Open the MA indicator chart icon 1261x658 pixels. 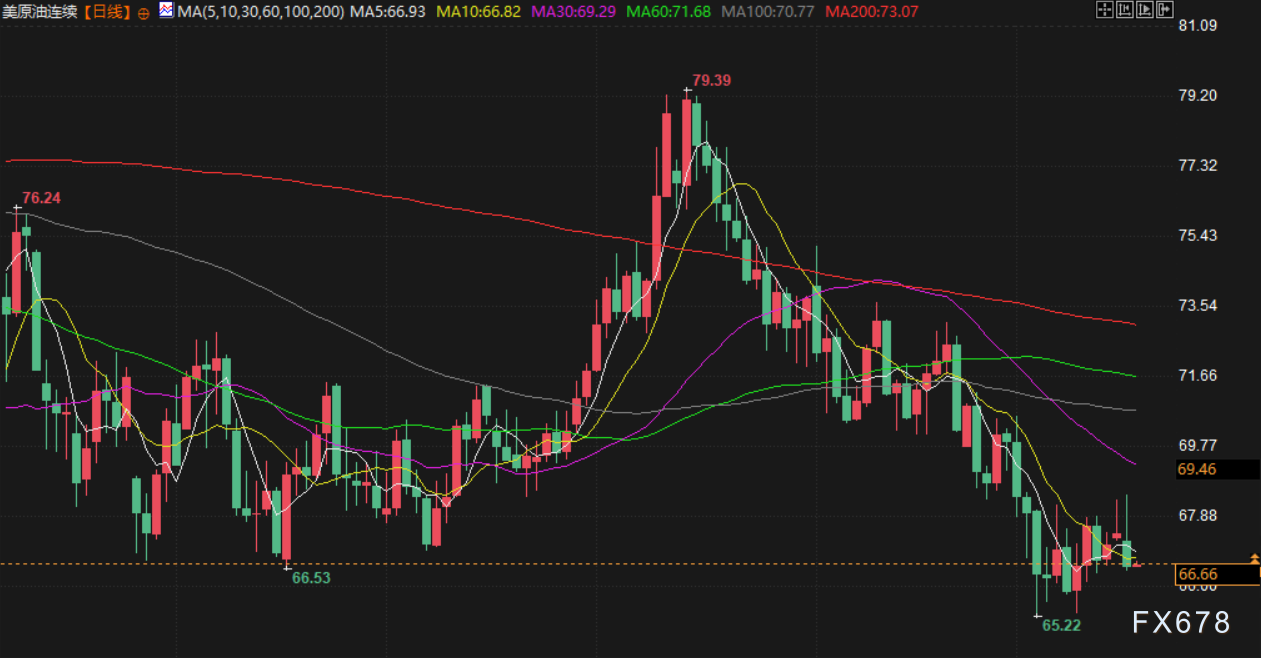pos(164,11)
